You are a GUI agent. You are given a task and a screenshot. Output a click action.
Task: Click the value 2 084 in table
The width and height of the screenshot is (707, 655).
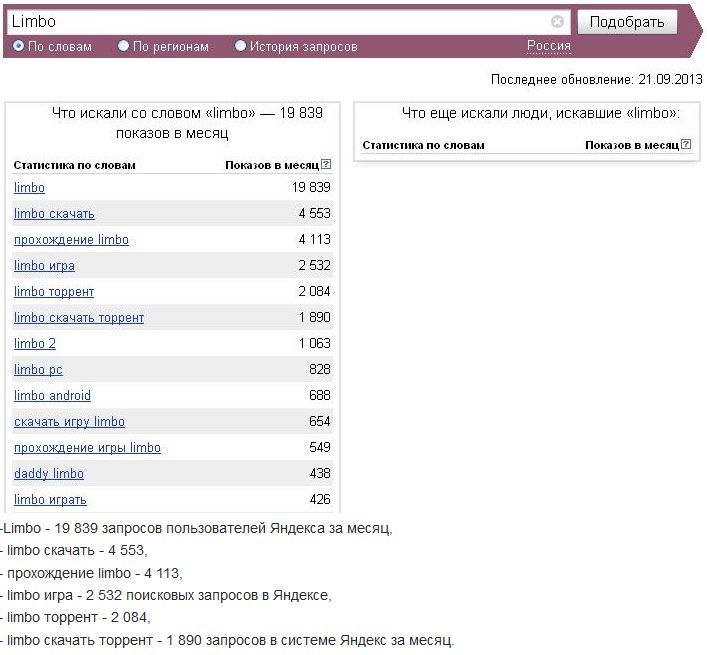[314, 291]
